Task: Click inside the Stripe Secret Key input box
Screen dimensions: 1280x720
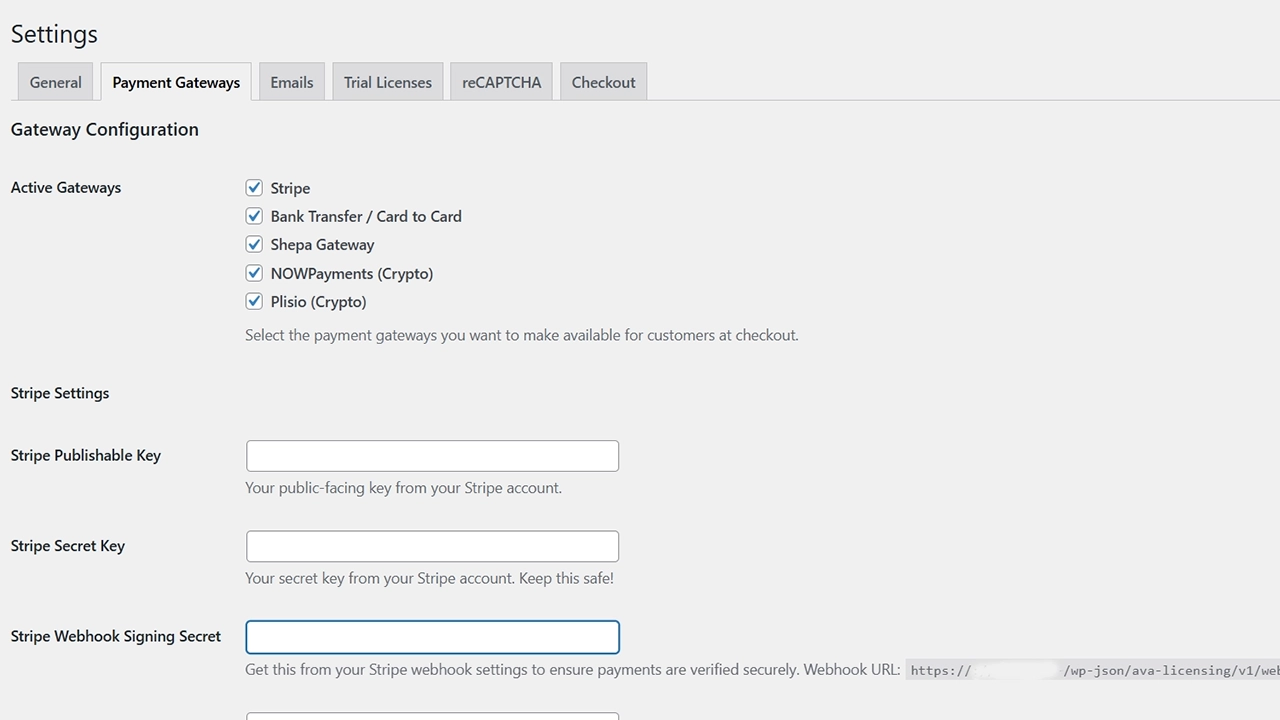Action: (432, 546)
